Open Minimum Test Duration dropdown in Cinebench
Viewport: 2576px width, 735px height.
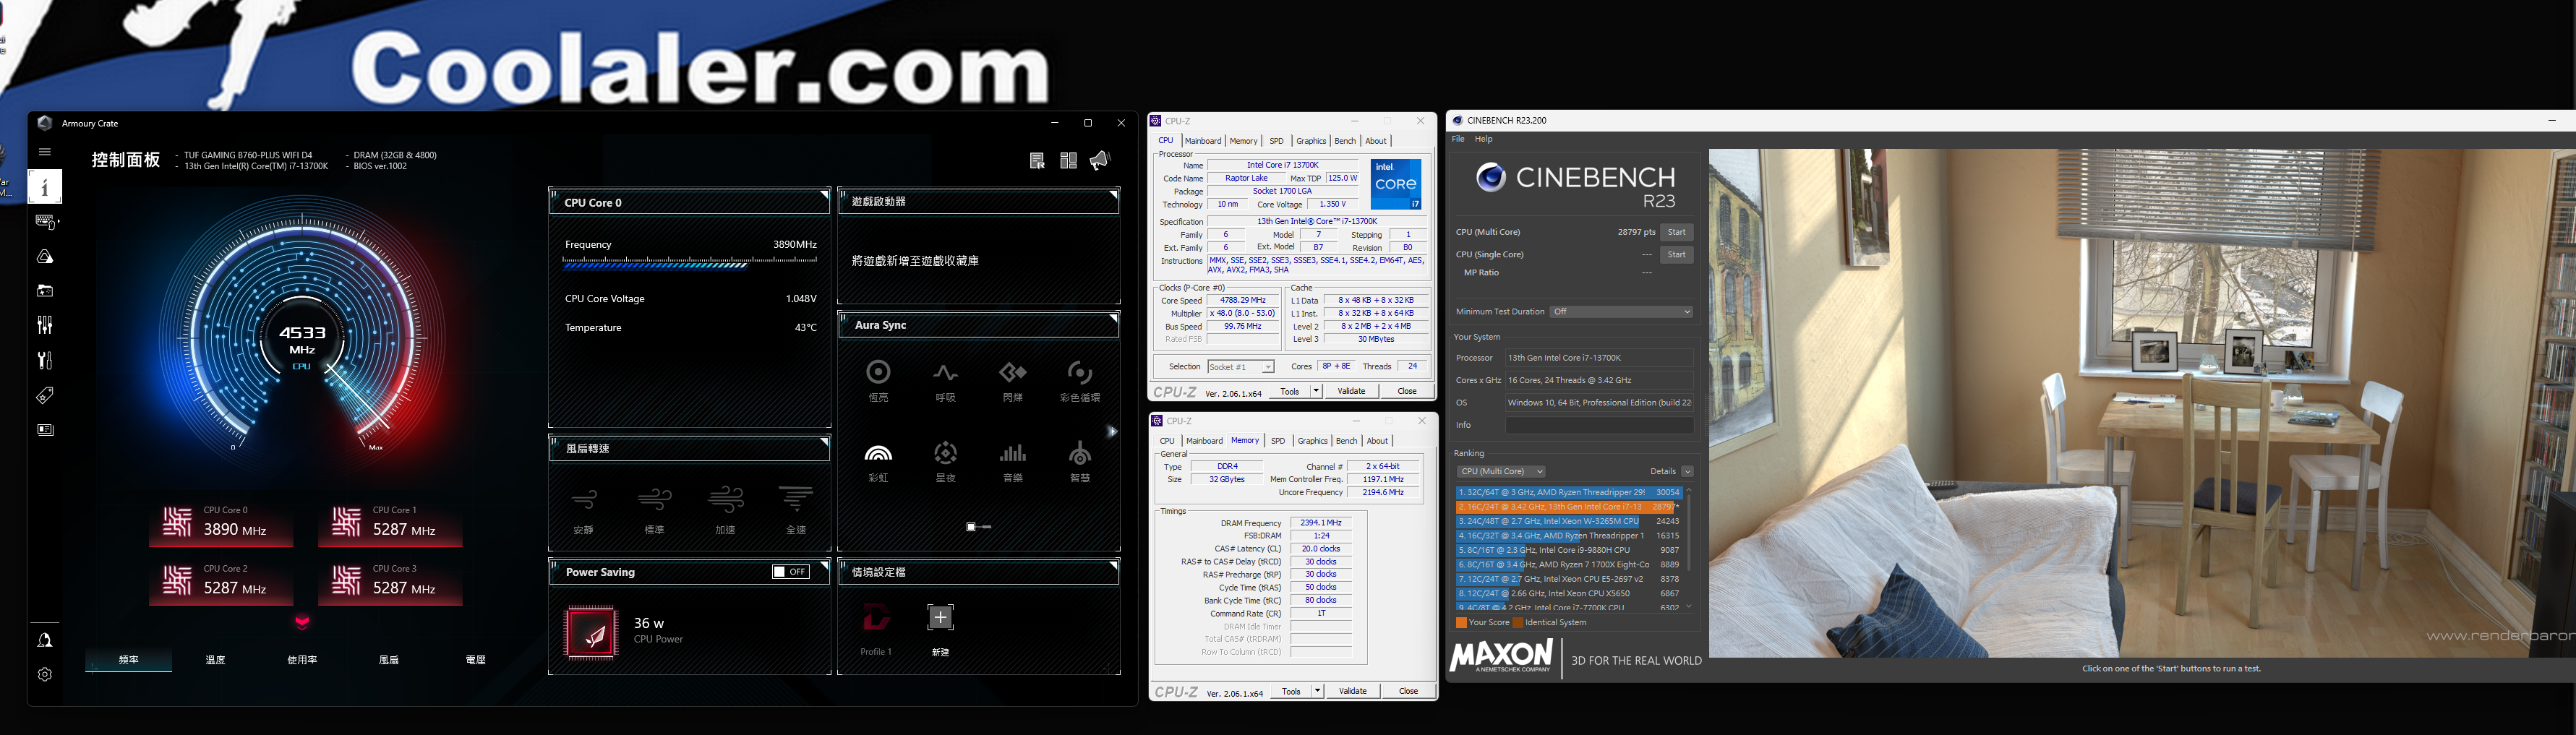(x=1621, y=312)
